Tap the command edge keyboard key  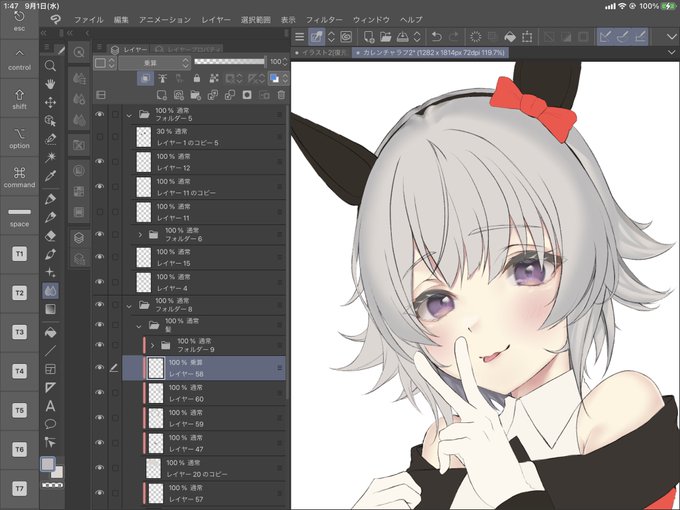point(19,178)
